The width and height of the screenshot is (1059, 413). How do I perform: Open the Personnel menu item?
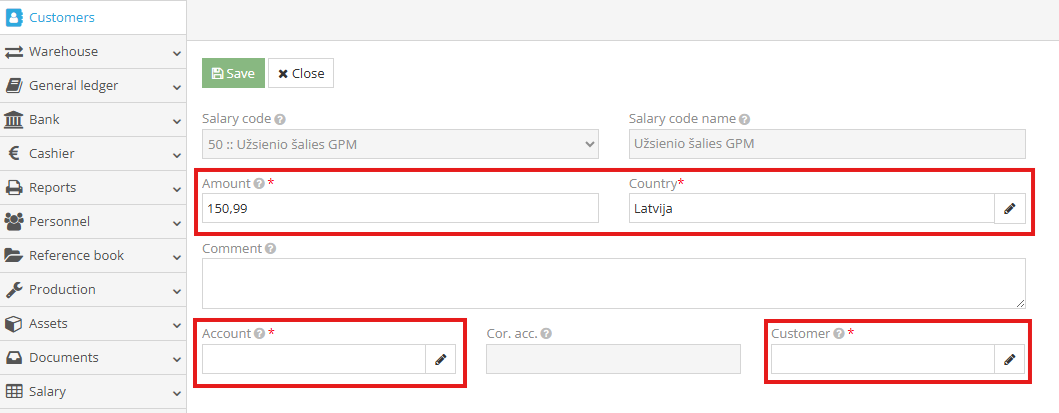pyautogui.click(x=93, y=221)
